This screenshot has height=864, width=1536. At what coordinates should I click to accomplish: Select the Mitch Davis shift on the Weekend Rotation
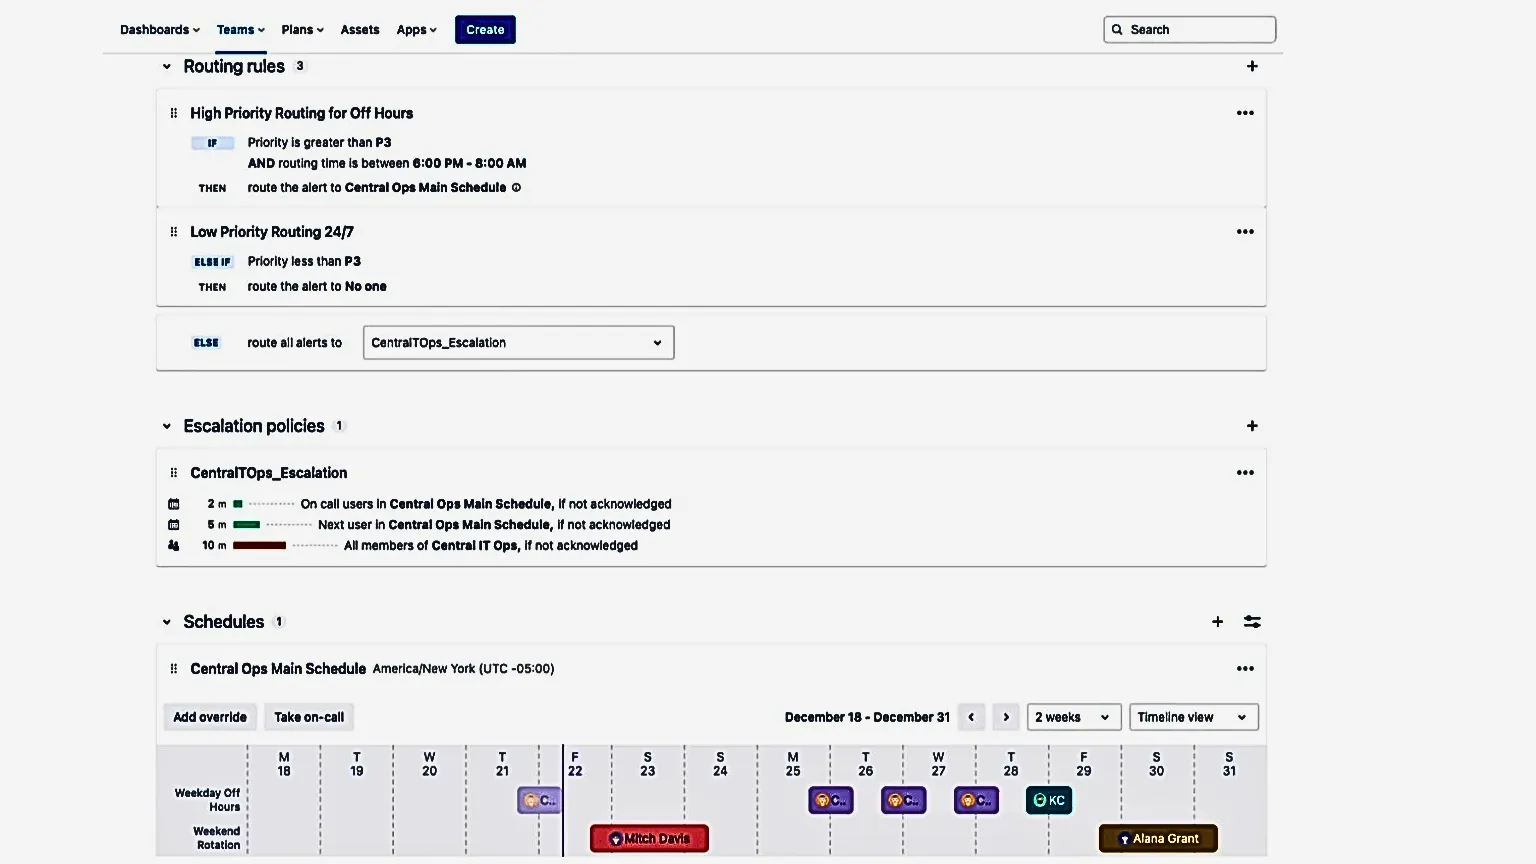[x=648, y=838]
